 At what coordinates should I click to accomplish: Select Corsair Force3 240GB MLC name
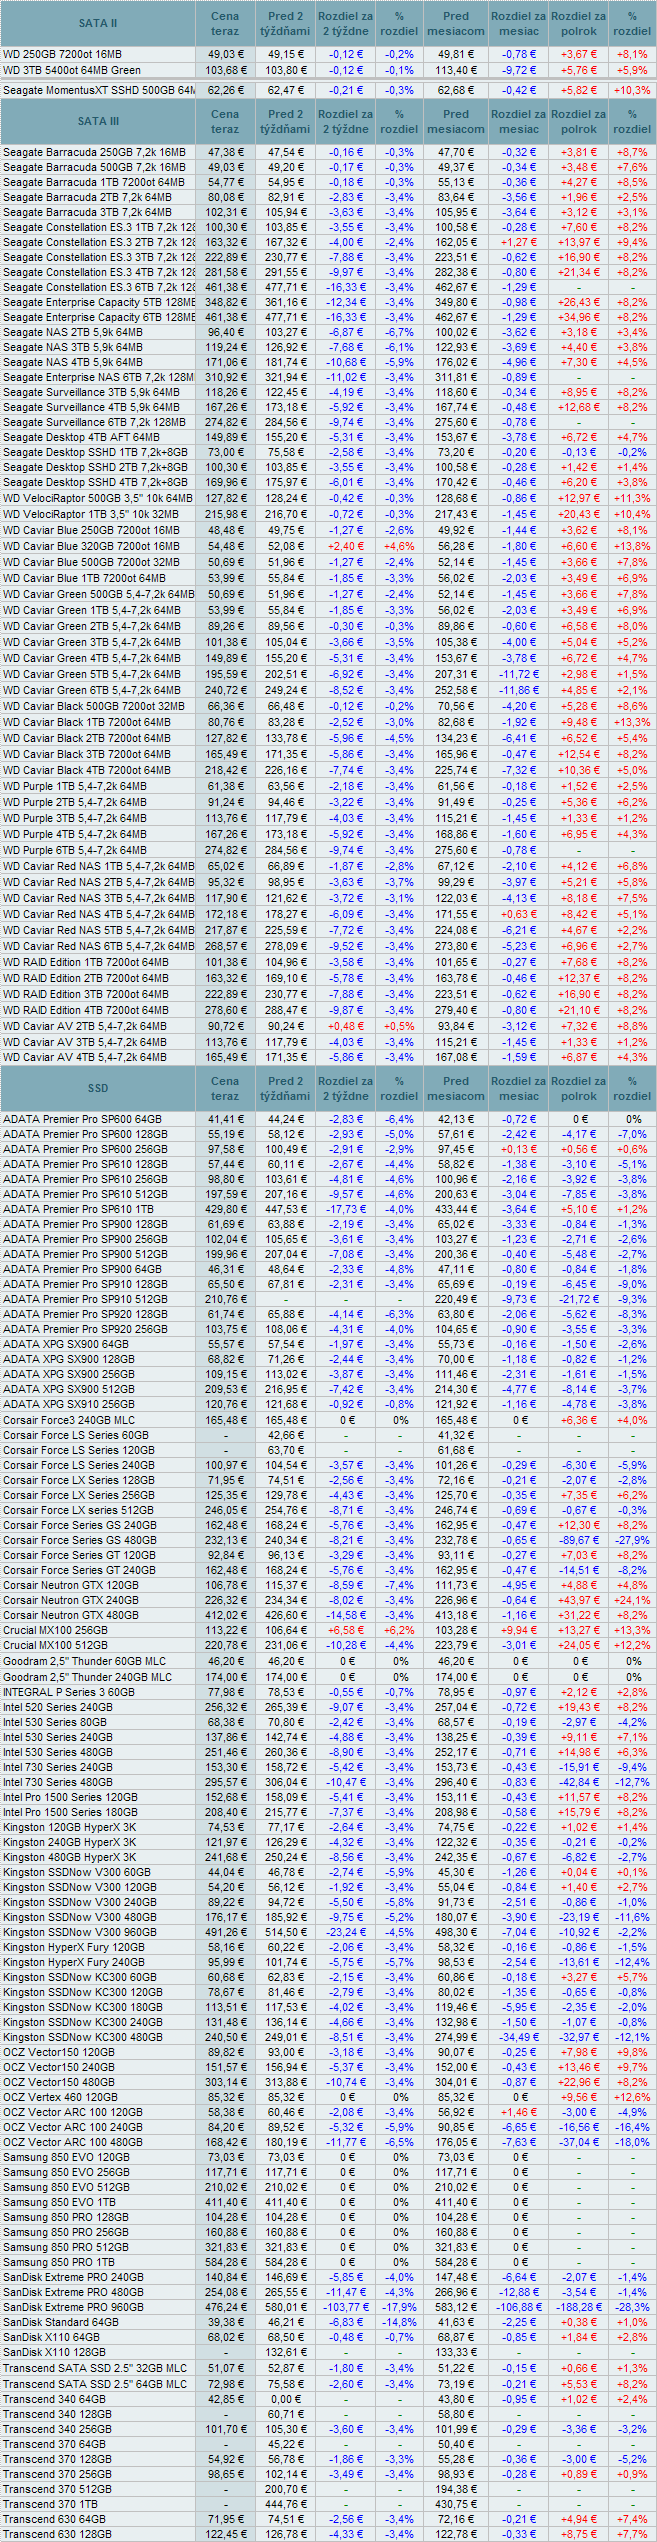point(69,1421)
